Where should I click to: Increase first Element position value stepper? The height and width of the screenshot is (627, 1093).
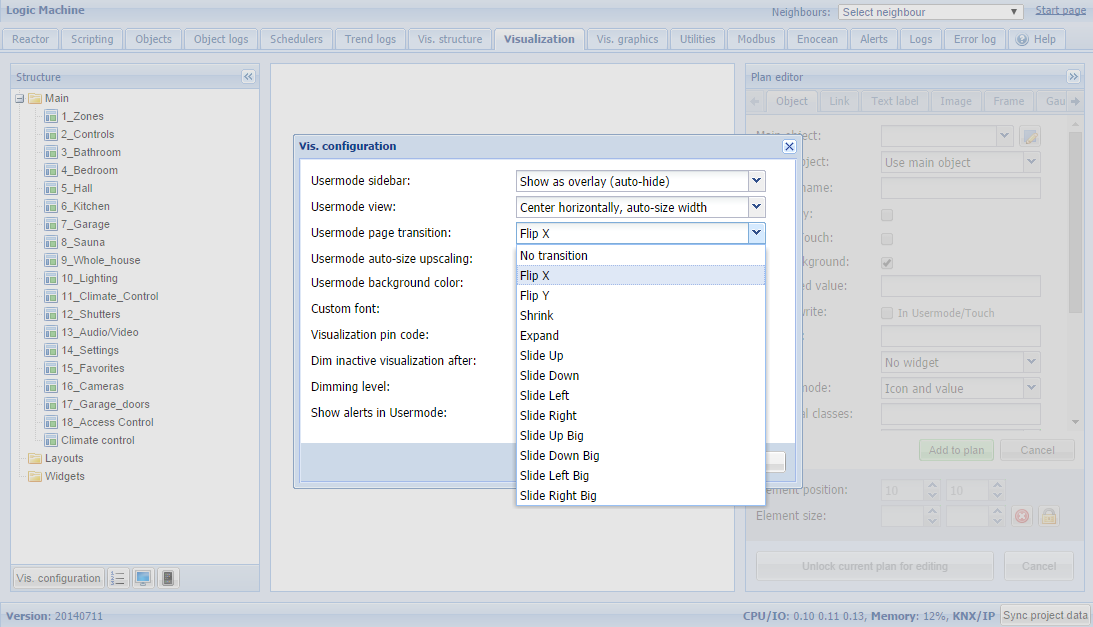(x=932, y=485)
